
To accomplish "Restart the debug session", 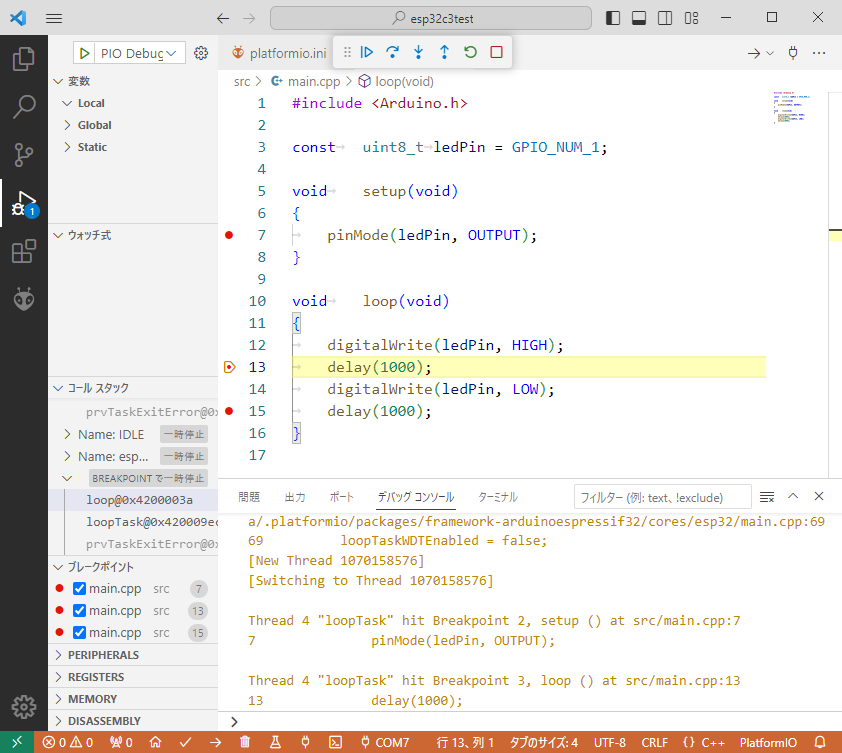I will click(470, 52).
